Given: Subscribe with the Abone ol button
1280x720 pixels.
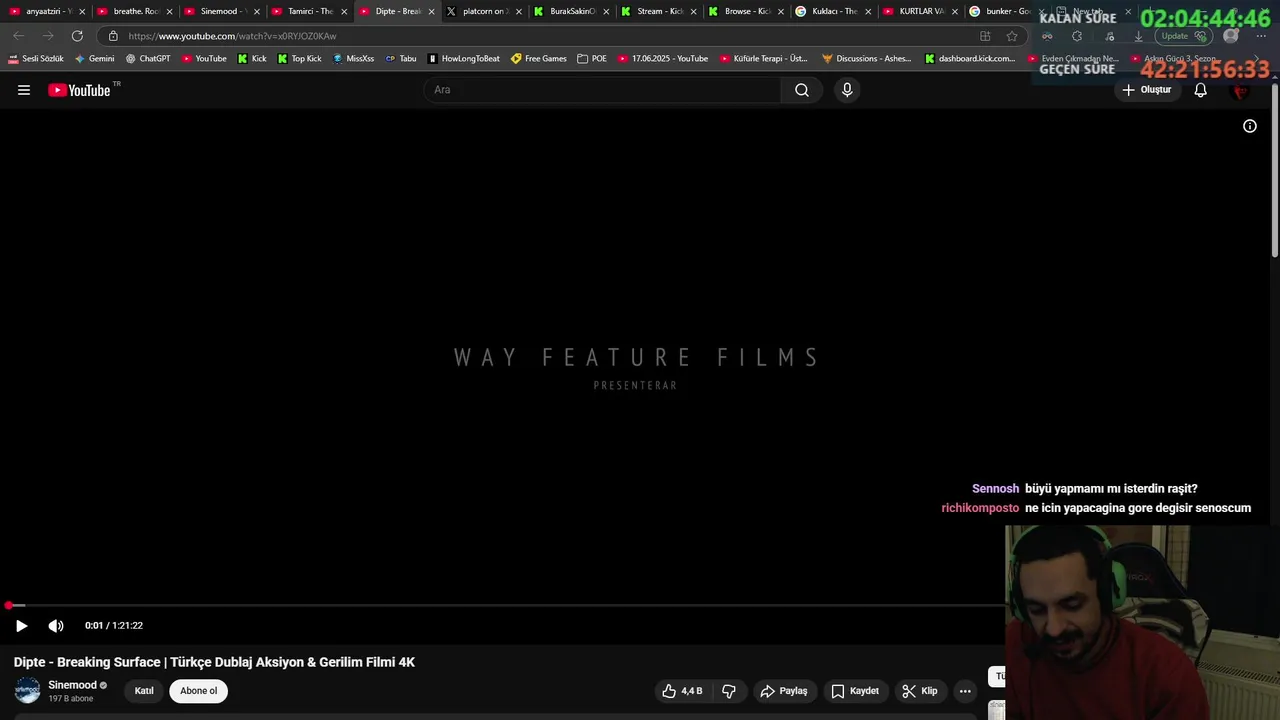Looking at the screenshot, I should tap(198, 691).
